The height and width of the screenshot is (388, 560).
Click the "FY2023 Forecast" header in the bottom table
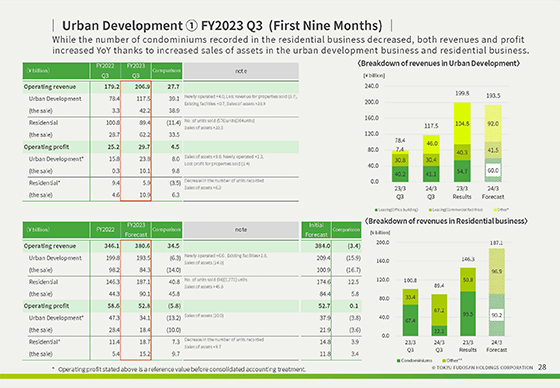(136, 230)
